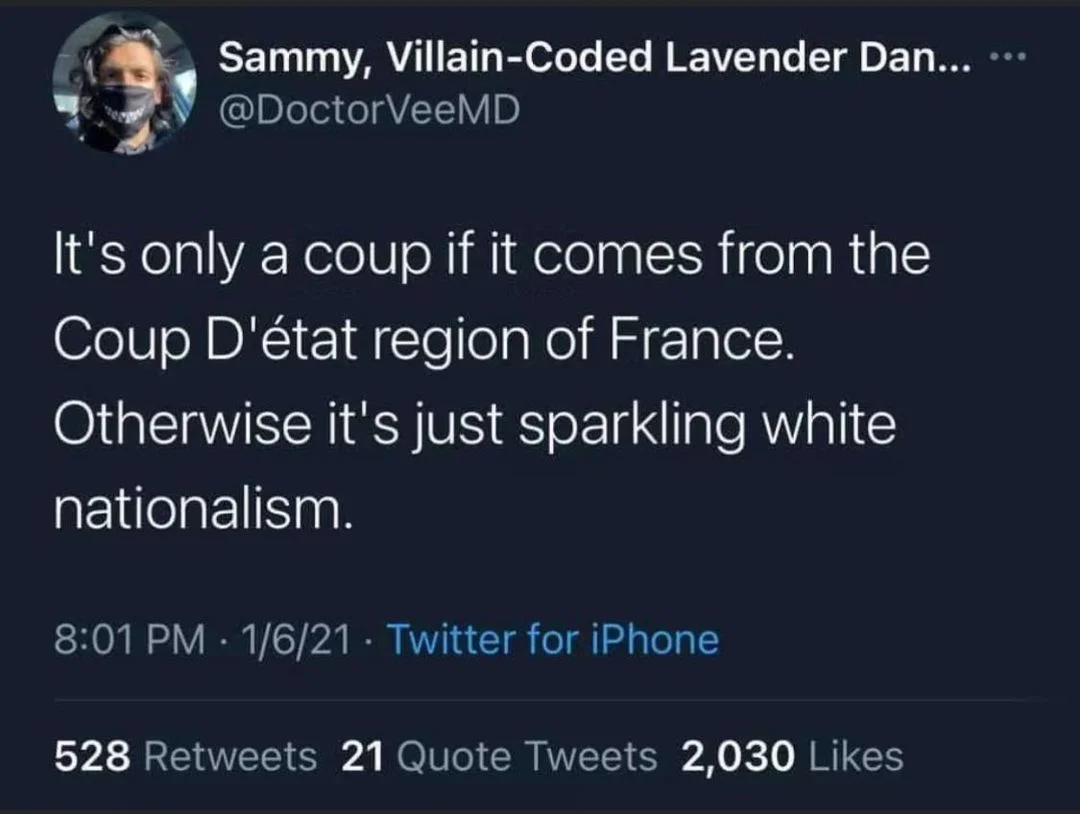This screenshot has width=1080, height=814.
Task: Click the profile avatar photo
Action: (123, 84)
